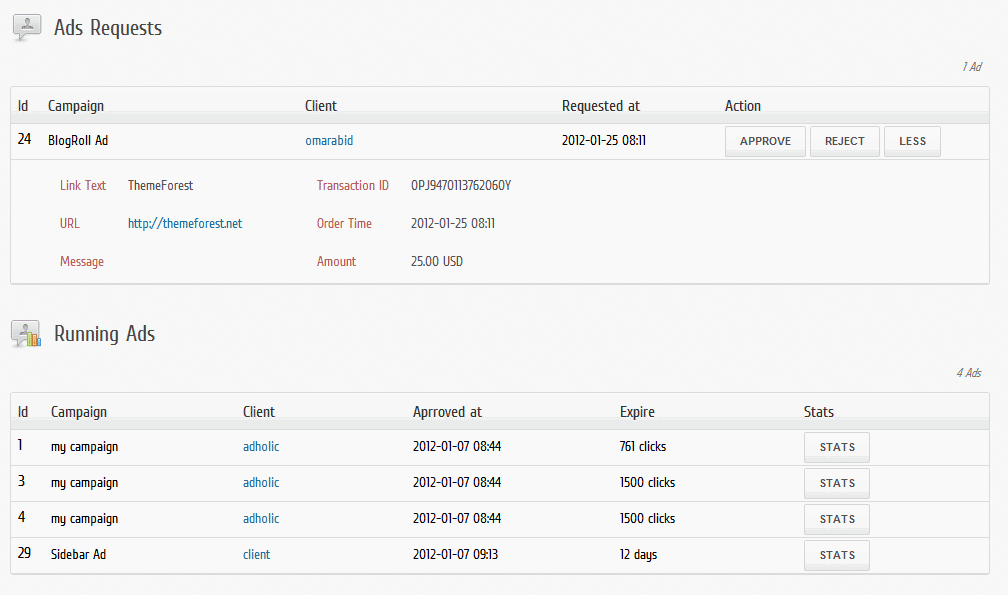Open adholic client link in row 4
Screen dimensions: 1008x595
(261, 519)
